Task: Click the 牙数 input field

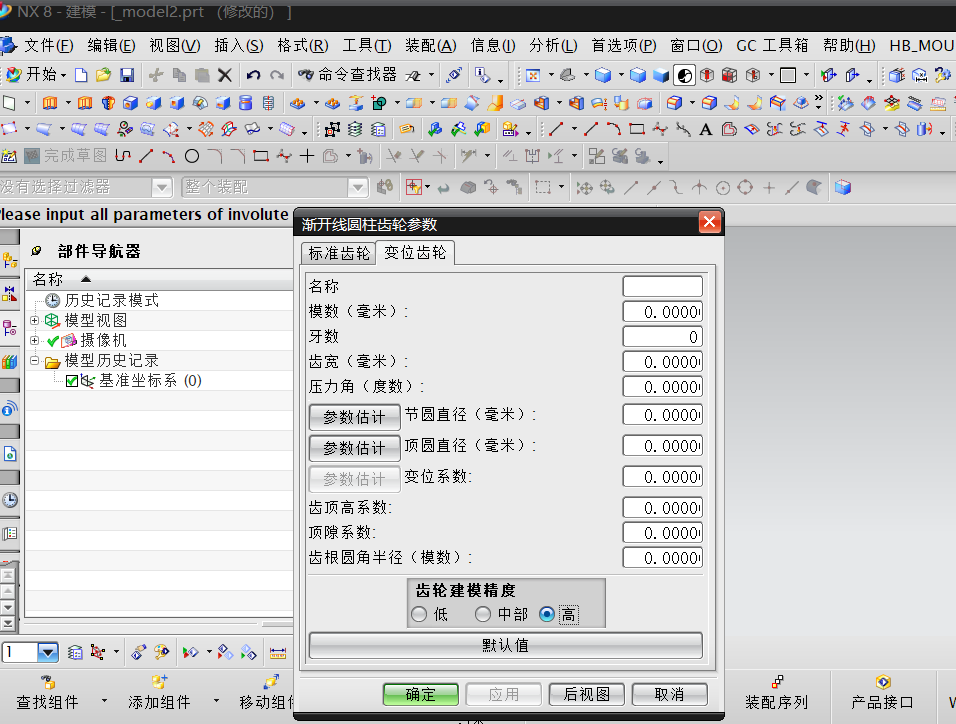Action: pyautogui.click(x=663, y=337)
